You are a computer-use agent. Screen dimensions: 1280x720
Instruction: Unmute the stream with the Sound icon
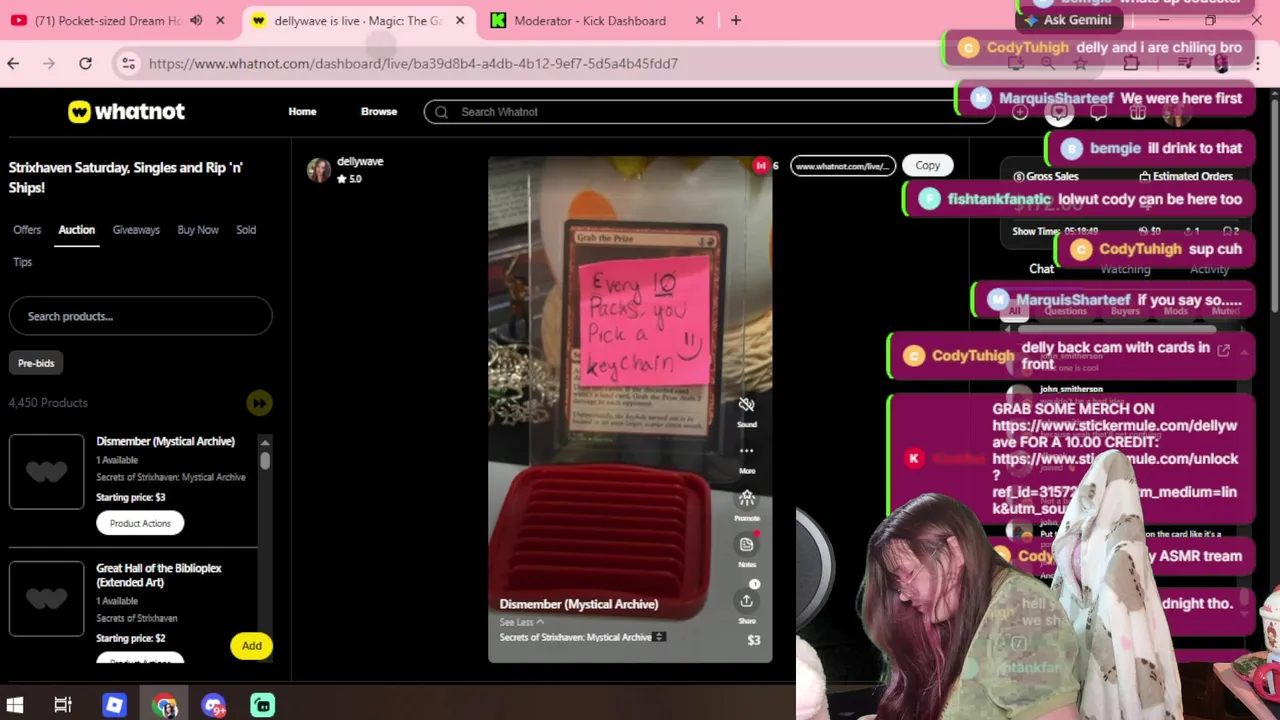pyautogui.click(x=746, y=405)
